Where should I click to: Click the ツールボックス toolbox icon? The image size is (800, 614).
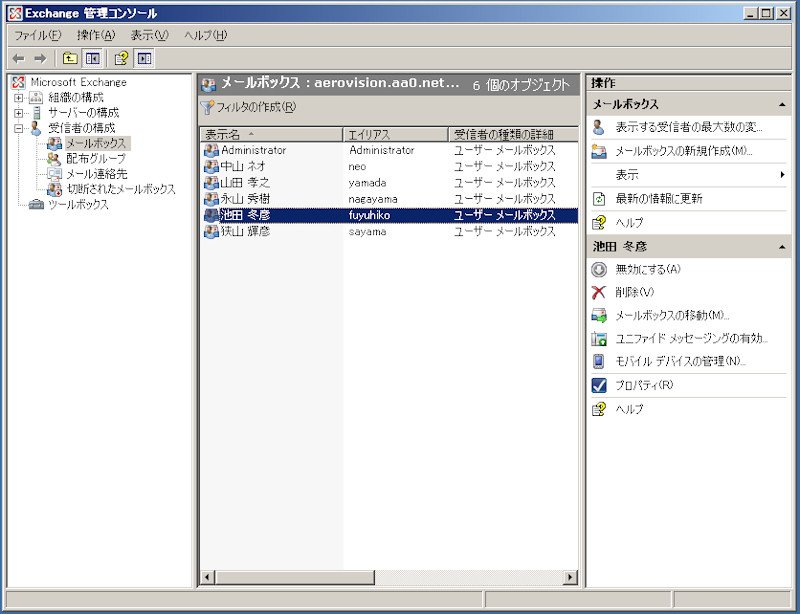click(x=36, y=205)
